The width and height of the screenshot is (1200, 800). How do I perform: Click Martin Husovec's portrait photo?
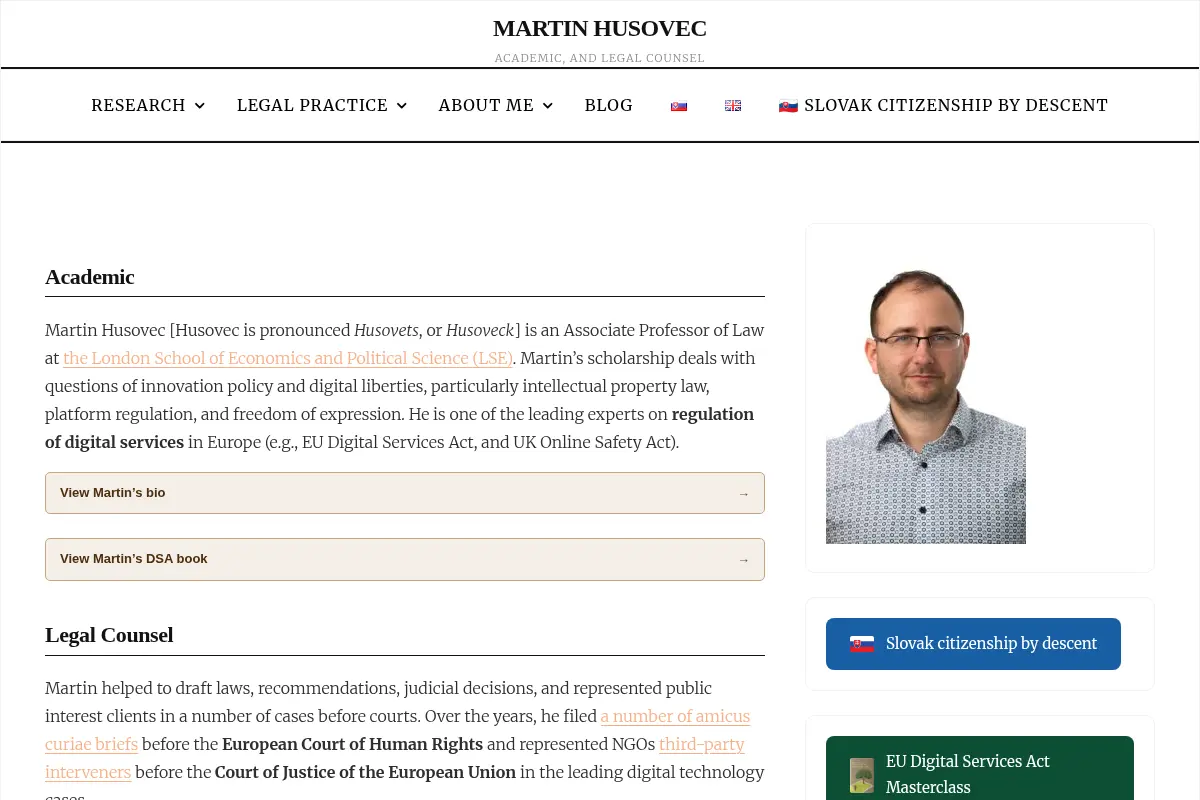point(926,405)
